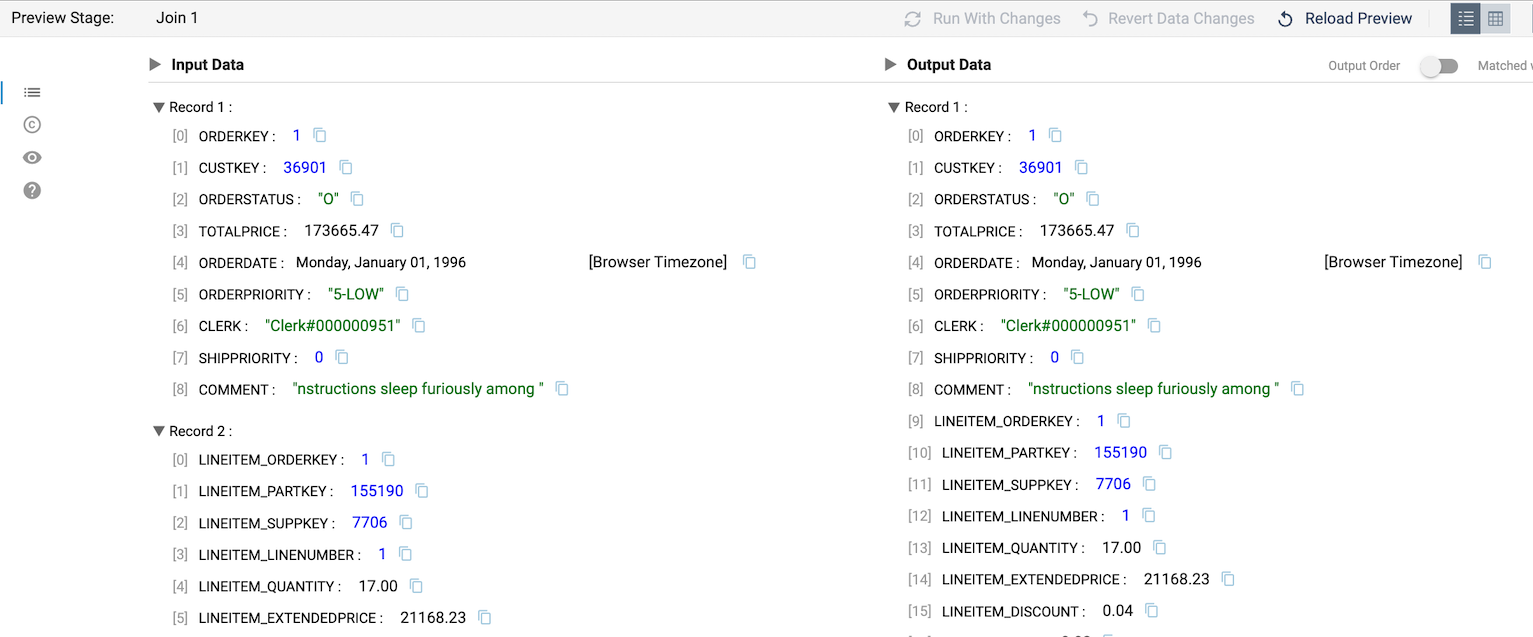
Task: Switch to table view mode
Action: (1496, 19)
